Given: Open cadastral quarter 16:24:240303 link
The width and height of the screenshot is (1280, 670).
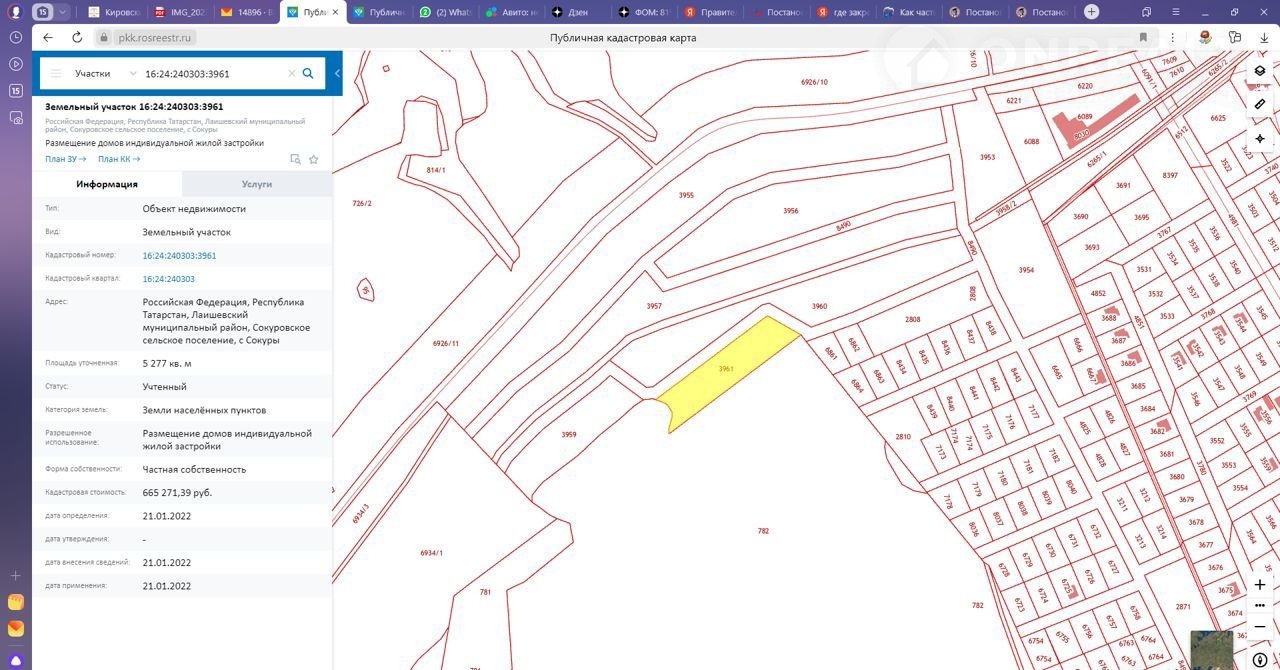Looking at the screenshot, I should (x=169, y=279).
